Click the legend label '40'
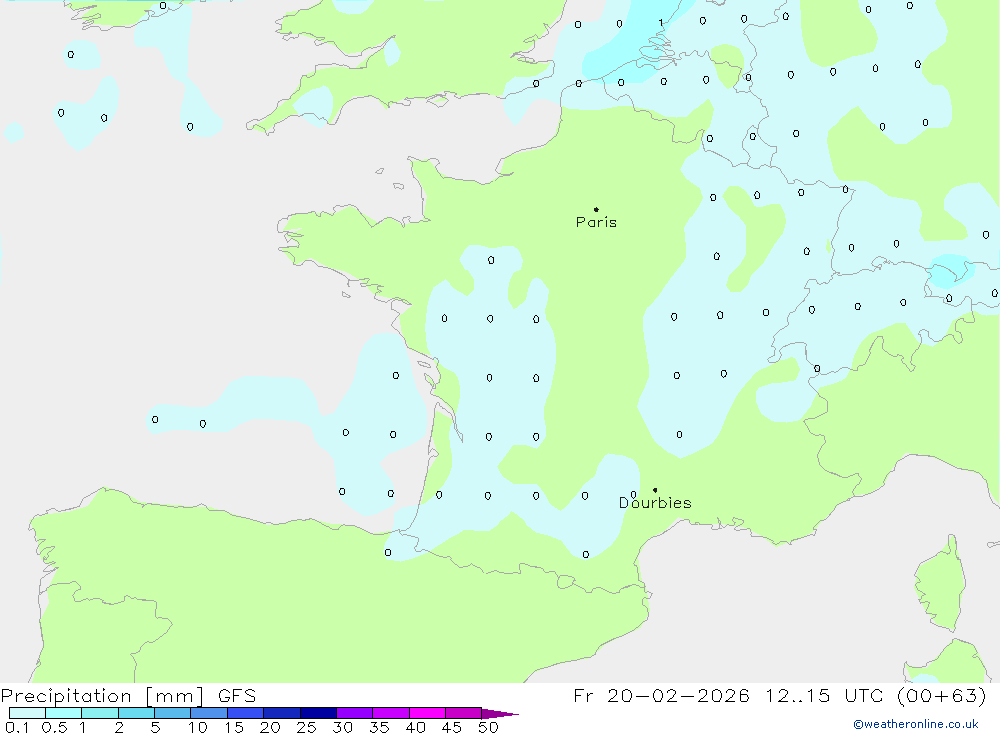 (x=416, y=727)
